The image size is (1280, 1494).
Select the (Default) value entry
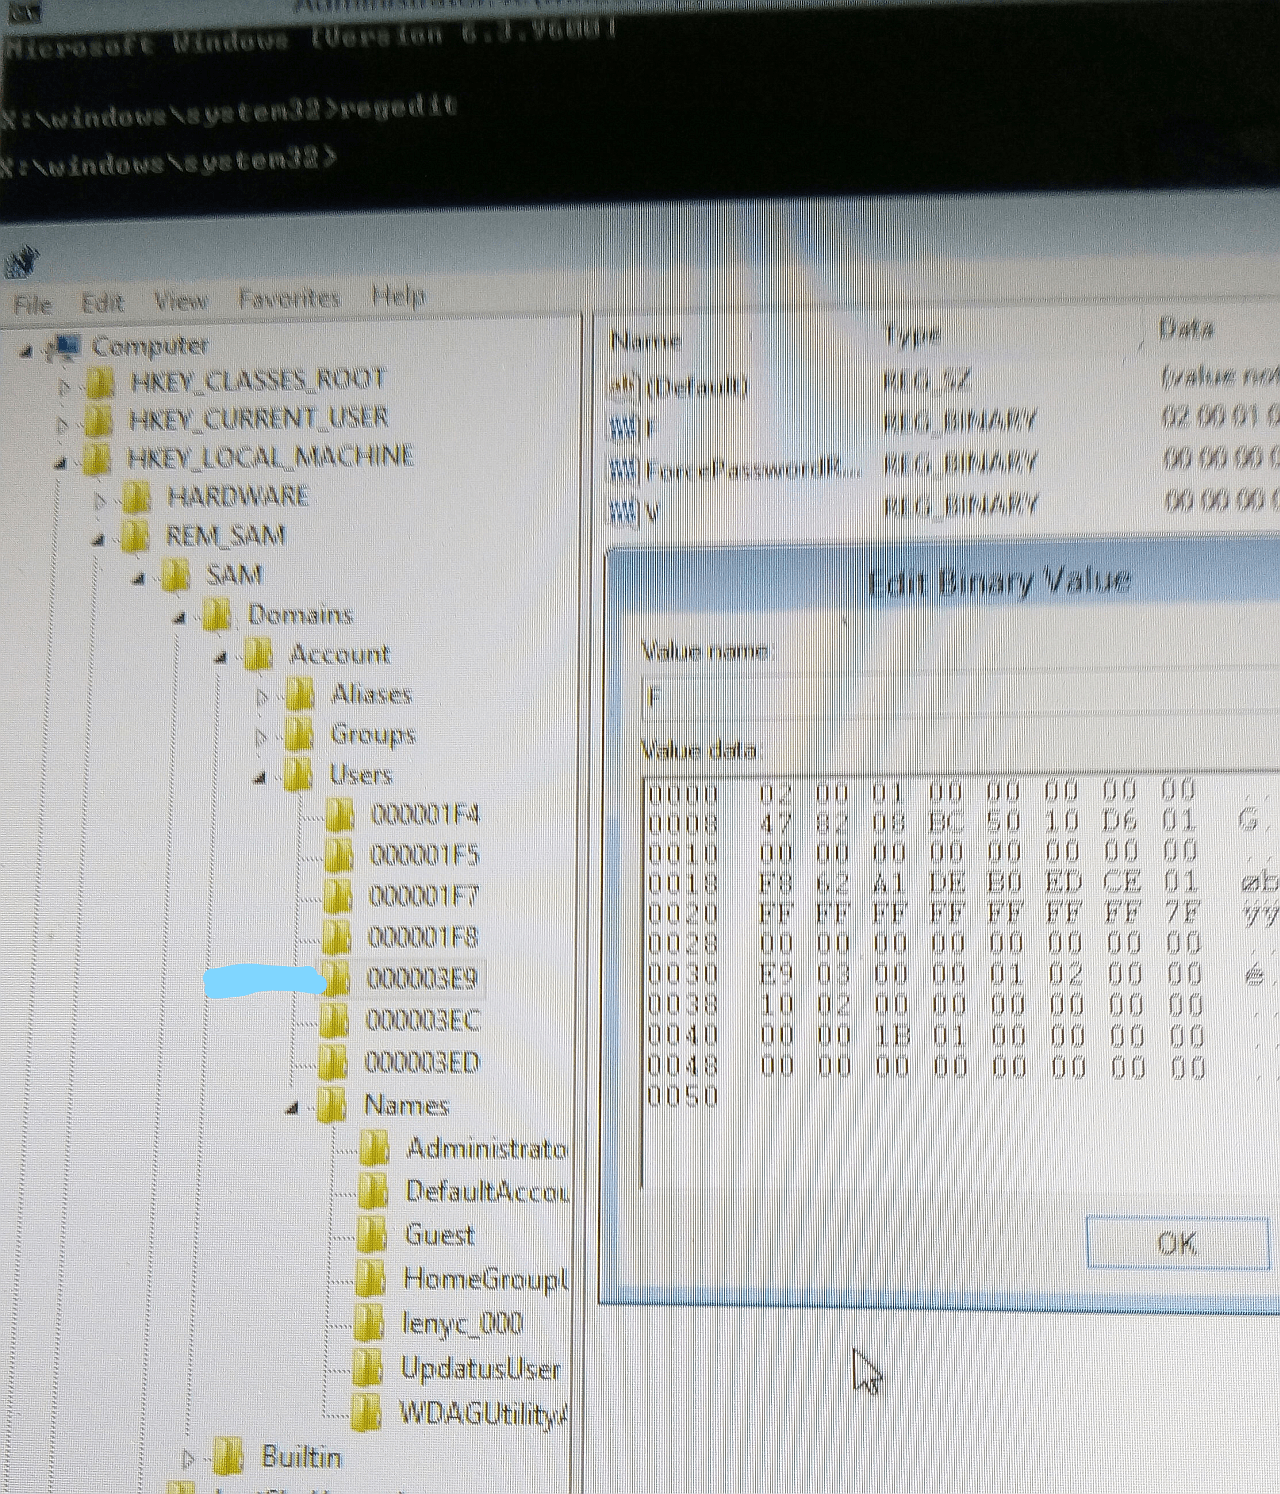(698, 385)
